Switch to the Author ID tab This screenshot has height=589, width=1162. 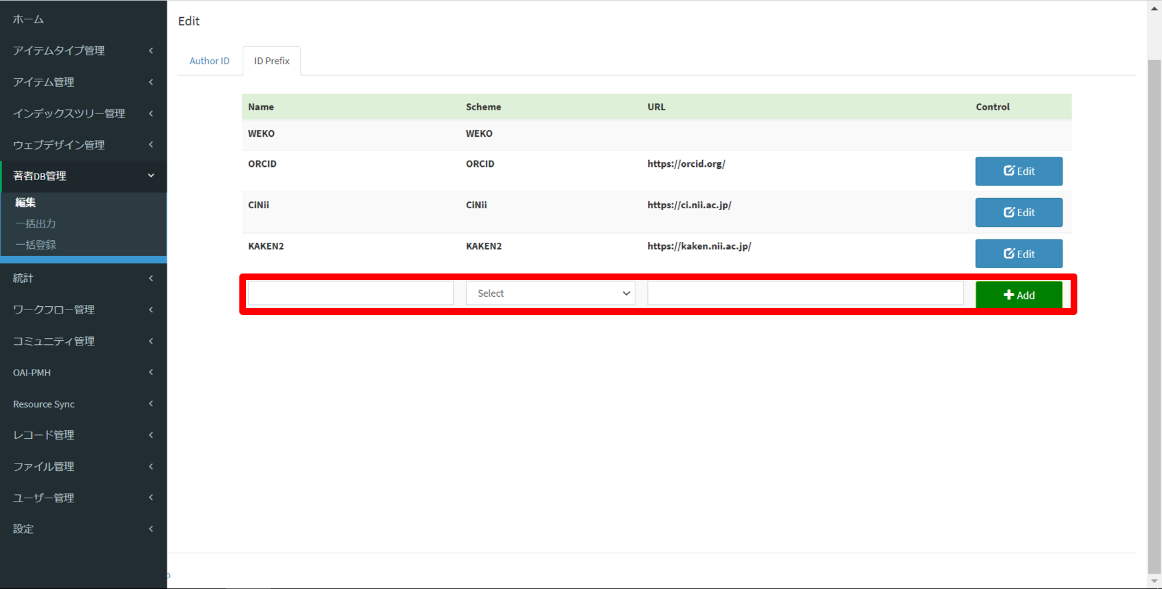click(209, 61)
